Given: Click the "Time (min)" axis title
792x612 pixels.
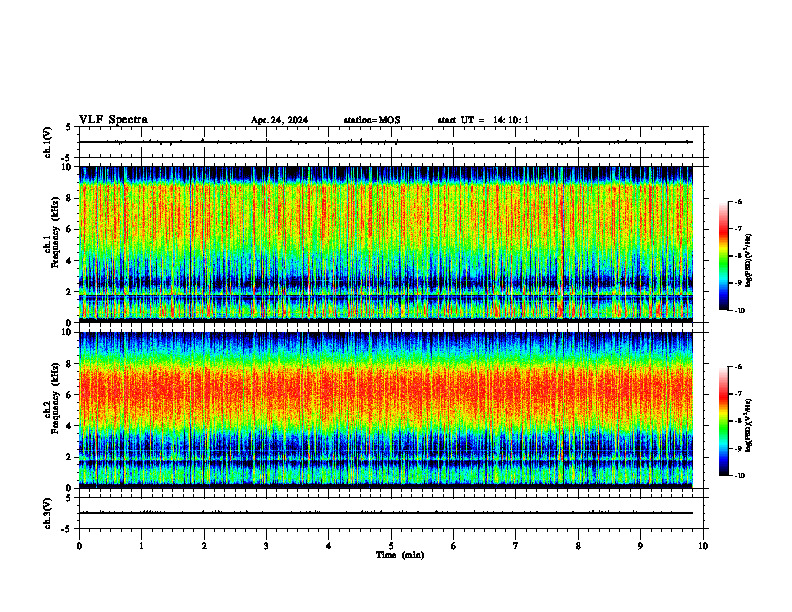Looking at the screenshot, I should point(400,555).
